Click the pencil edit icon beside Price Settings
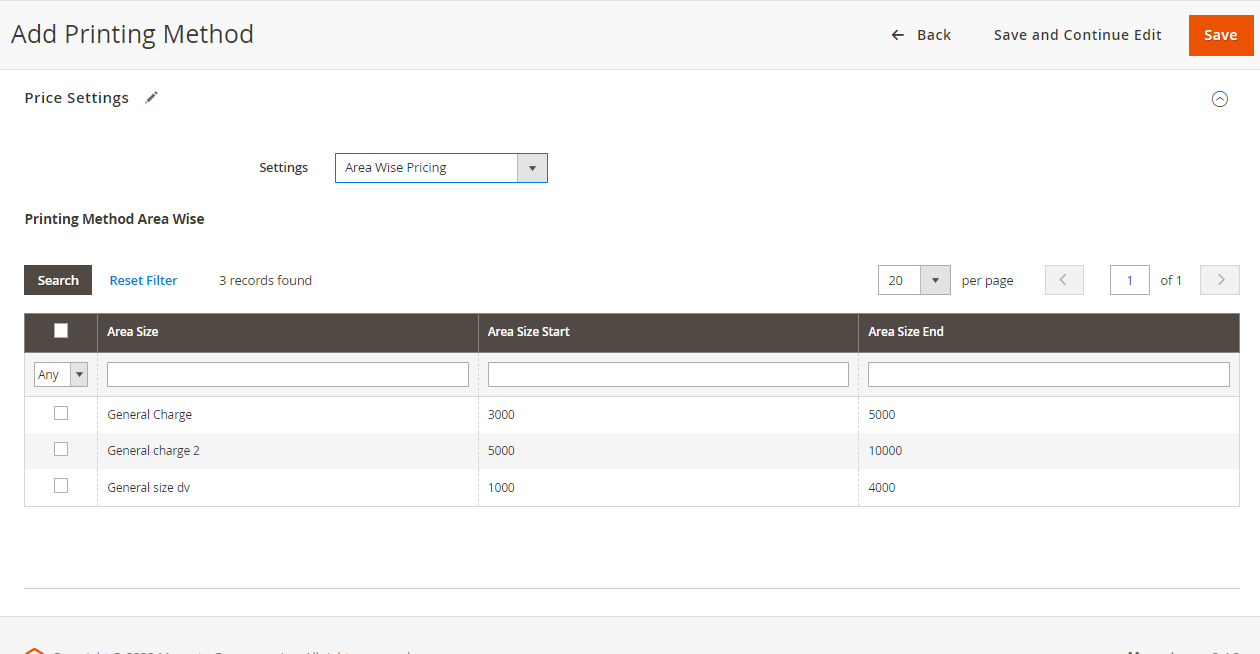Viewport: 1260px width, 654px height. point(151,97)
